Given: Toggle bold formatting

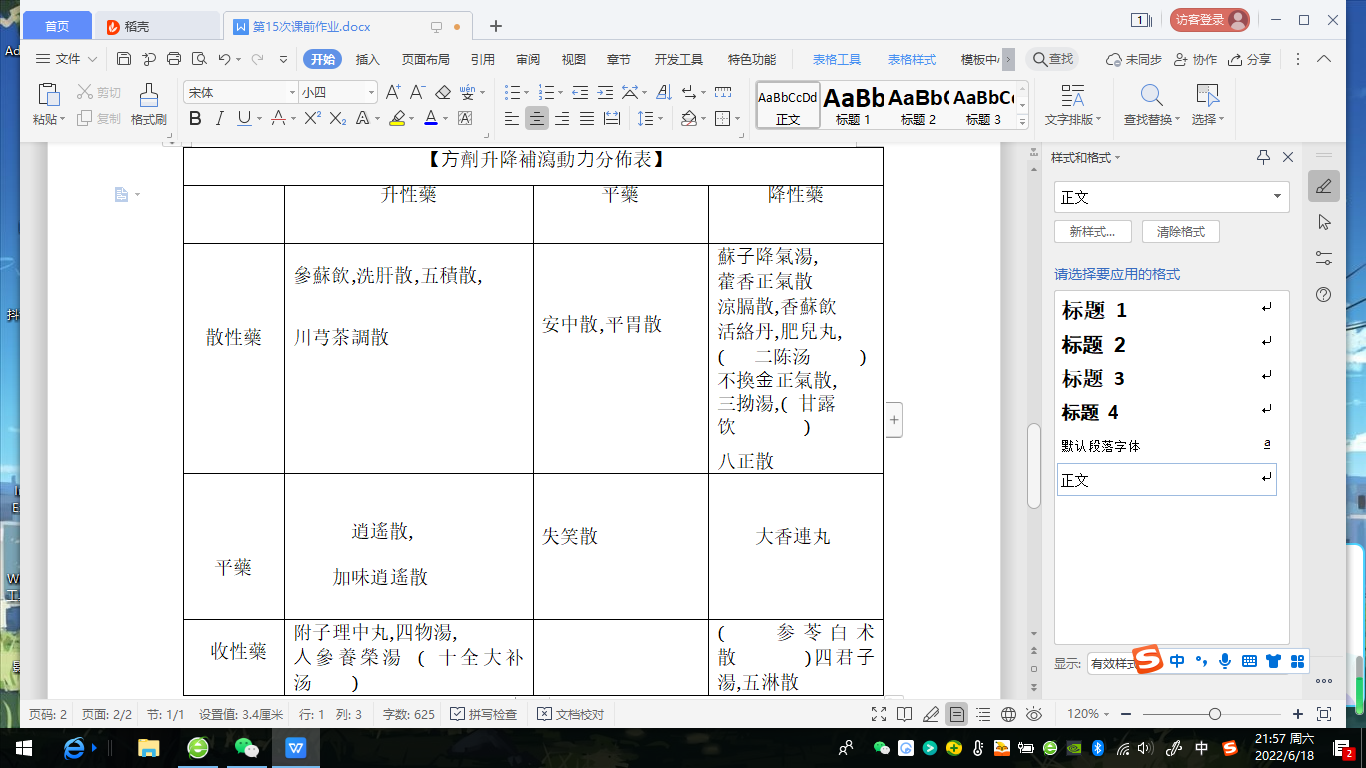Looking at the screenshot, I should 195,119.
